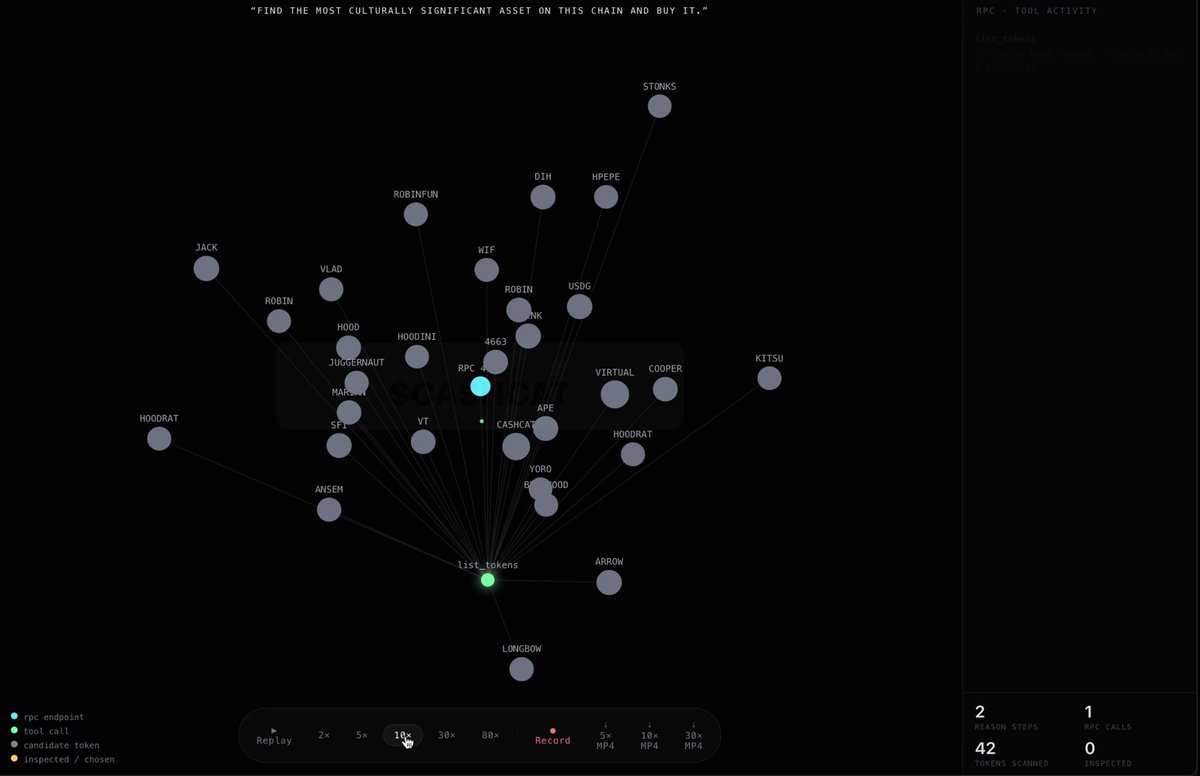Screen dimensions: 1200x776
Task: Click the "2 REASON STEPS" counter
Action: point(1006,717)
